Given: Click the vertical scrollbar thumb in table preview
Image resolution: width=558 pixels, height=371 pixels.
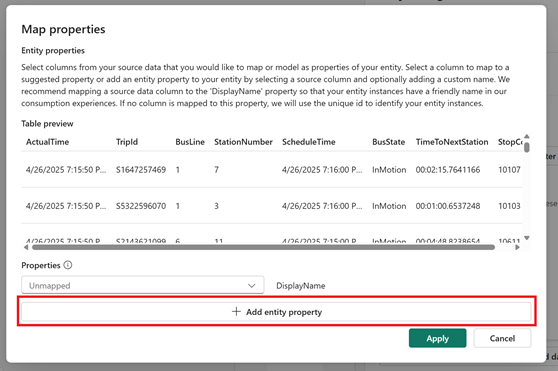Looking at the screenshot, I should tap(527, 147).
